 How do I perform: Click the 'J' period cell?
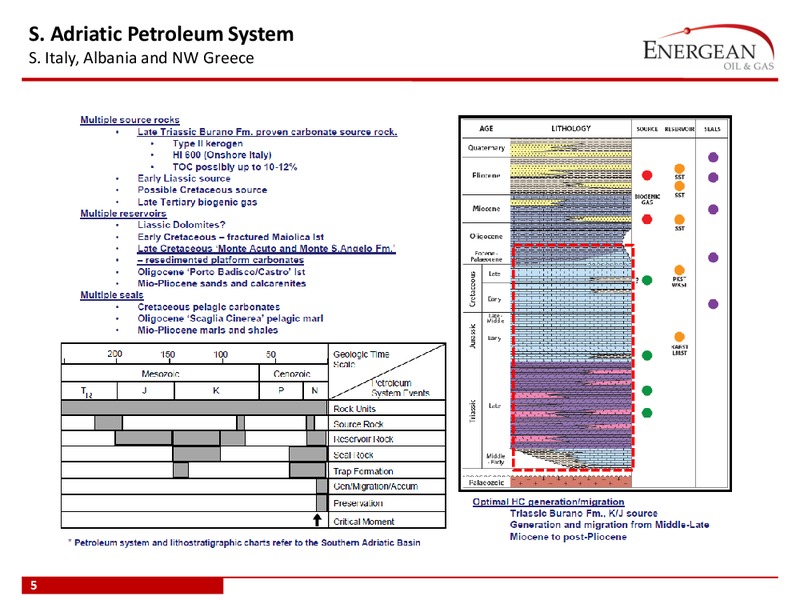[x=144, y=390]
